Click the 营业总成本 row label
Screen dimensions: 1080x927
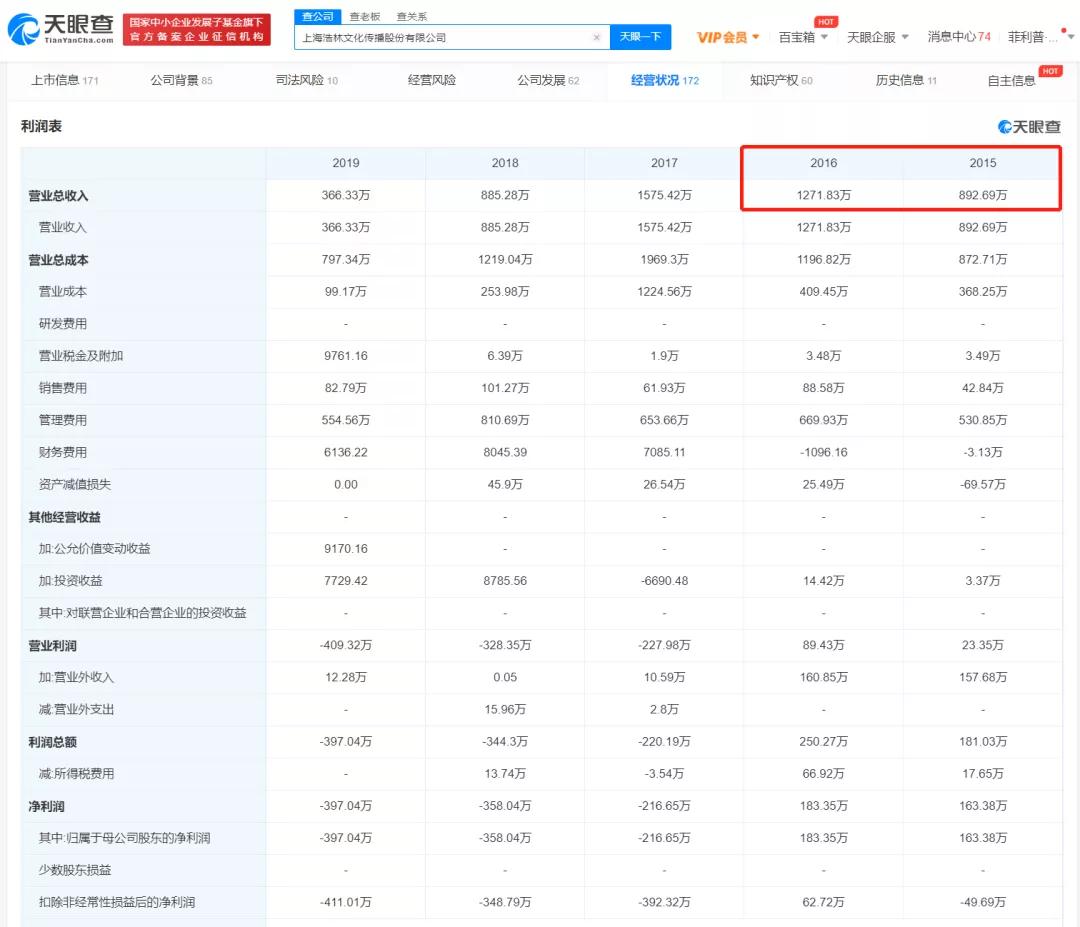tap(59, 260)
